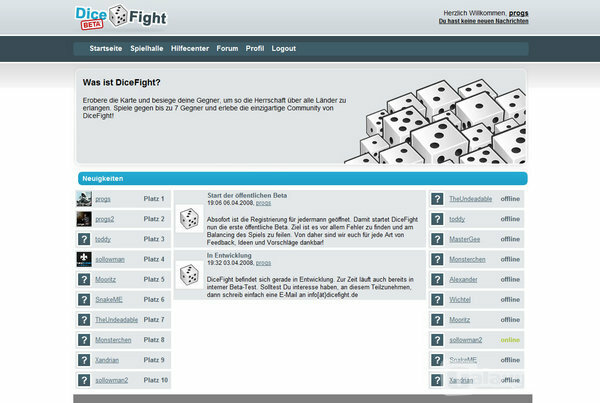600x403 pixels.
Task: Click 'Platz 1' rank label
Action: coord(154,199)
